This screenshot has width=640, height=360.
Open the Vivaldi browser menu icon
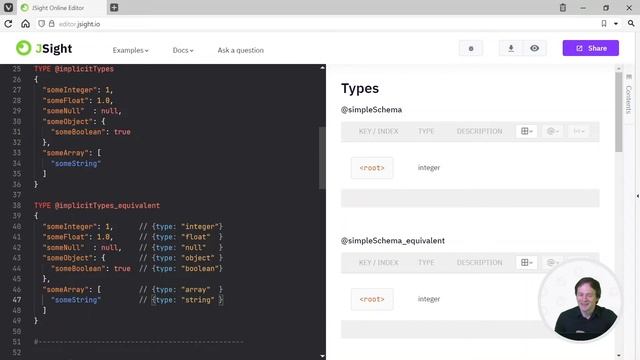tap(8, 7)
